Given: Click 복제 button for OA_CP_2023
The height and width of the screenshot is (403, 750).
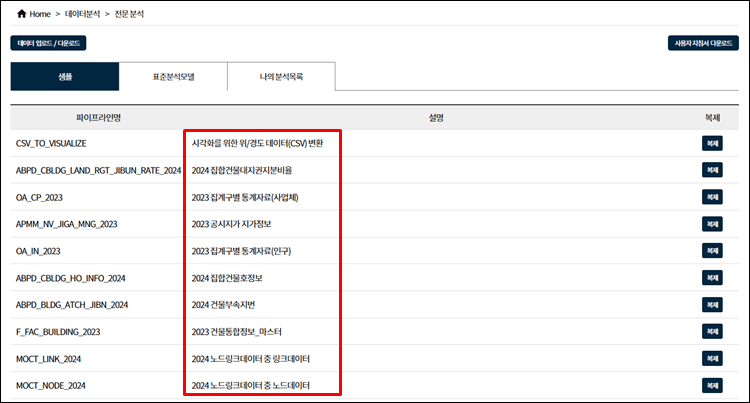Looking at the screenshot, I should click(712, 197).
